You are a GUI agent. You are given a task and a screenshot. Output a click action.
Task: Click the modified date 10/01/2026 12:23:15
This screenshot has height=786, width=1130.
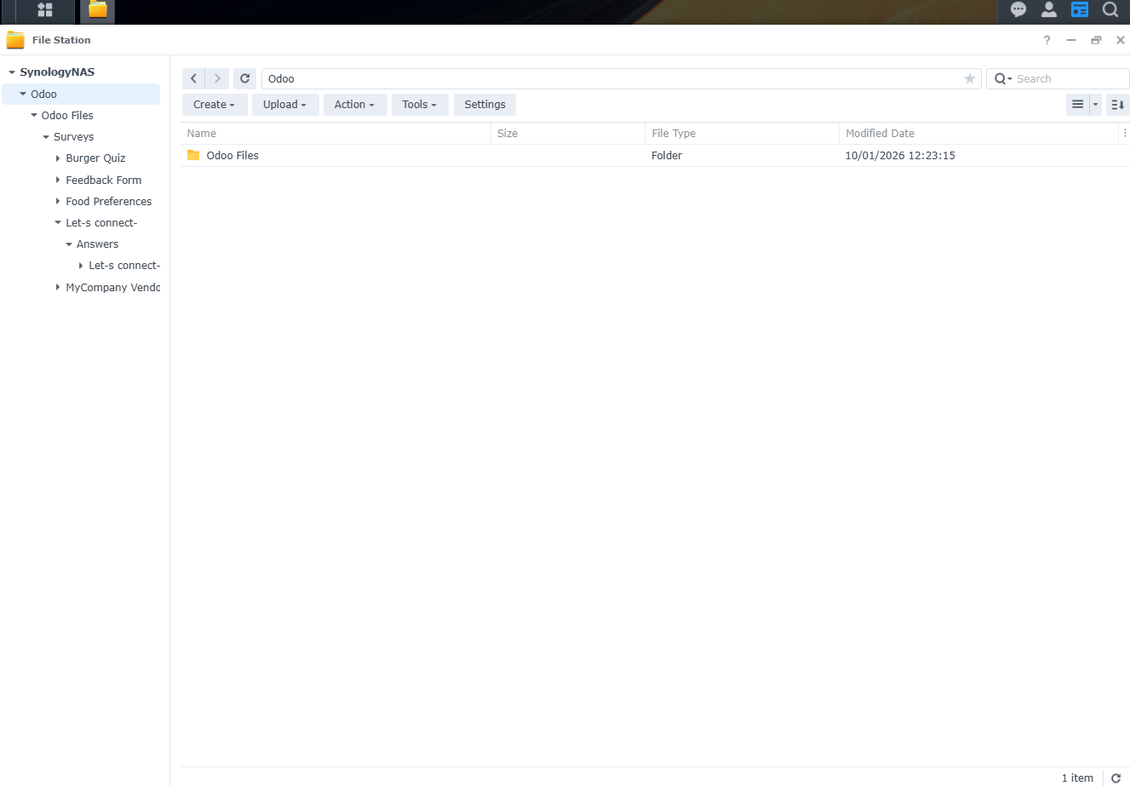[900, 156]
